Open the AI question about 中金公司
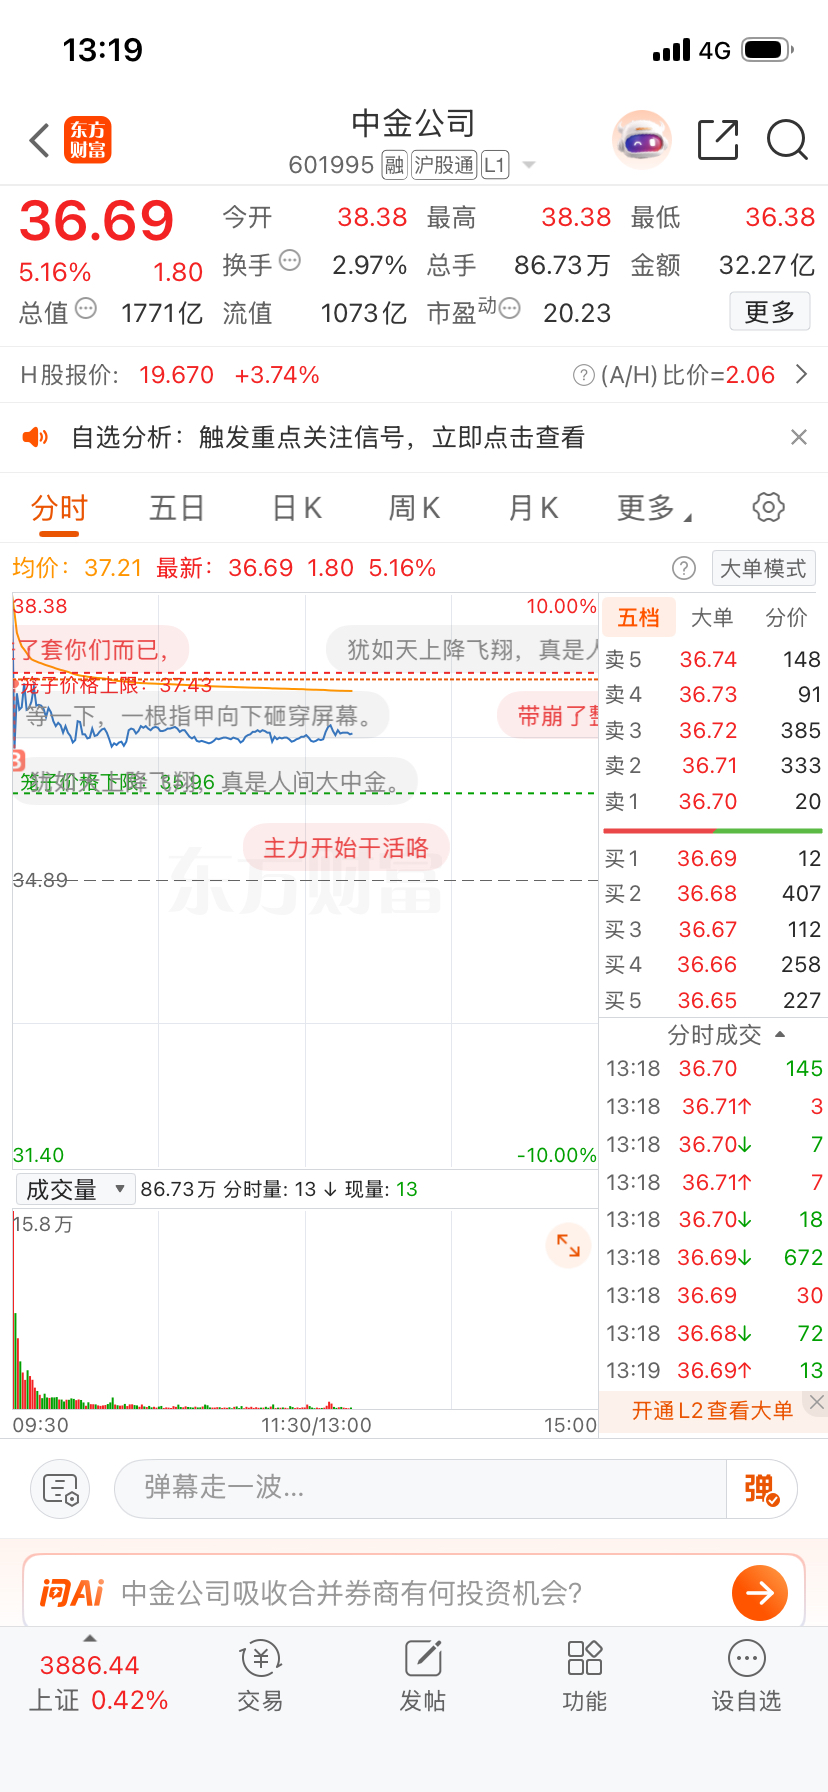The width and height of the screenshot is (828, 1792). 352,1593
